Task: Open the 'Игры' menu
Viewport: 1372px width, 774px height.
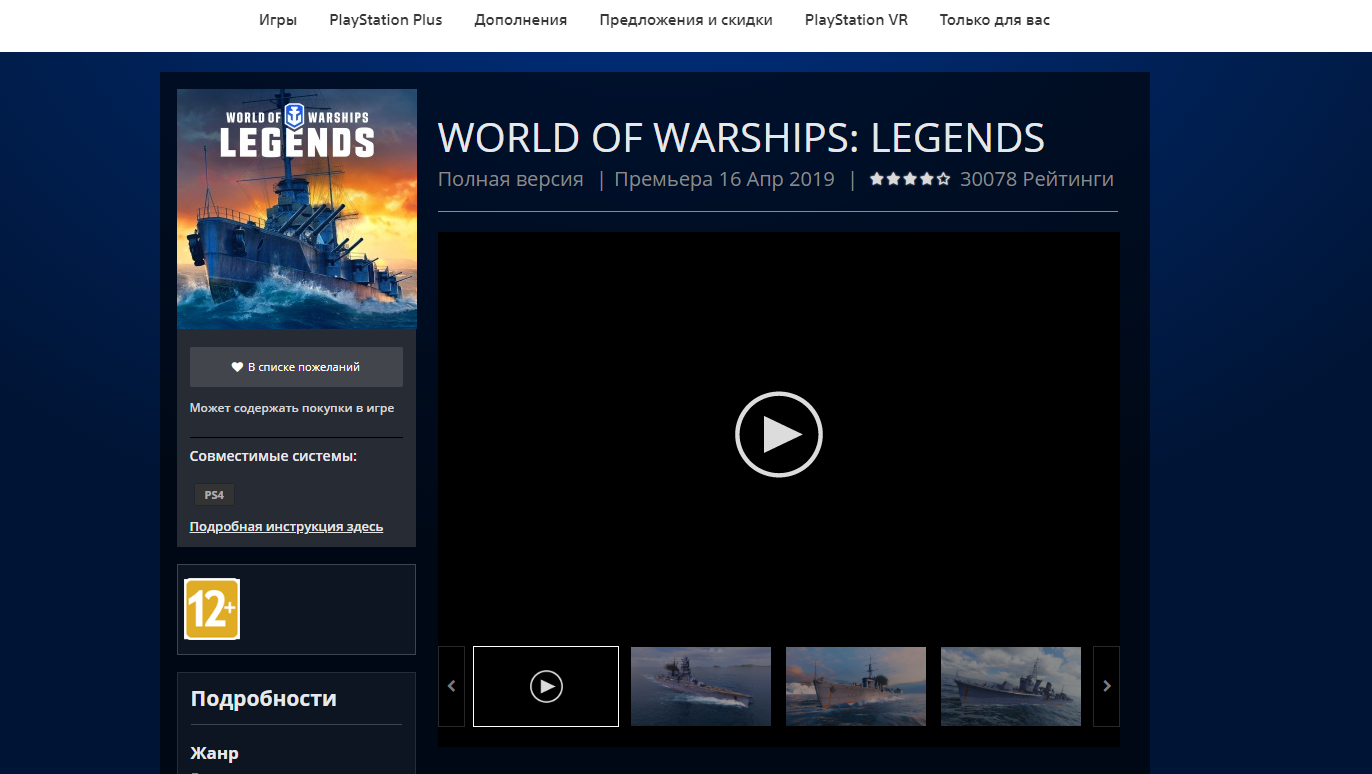Action: point(278,20)
